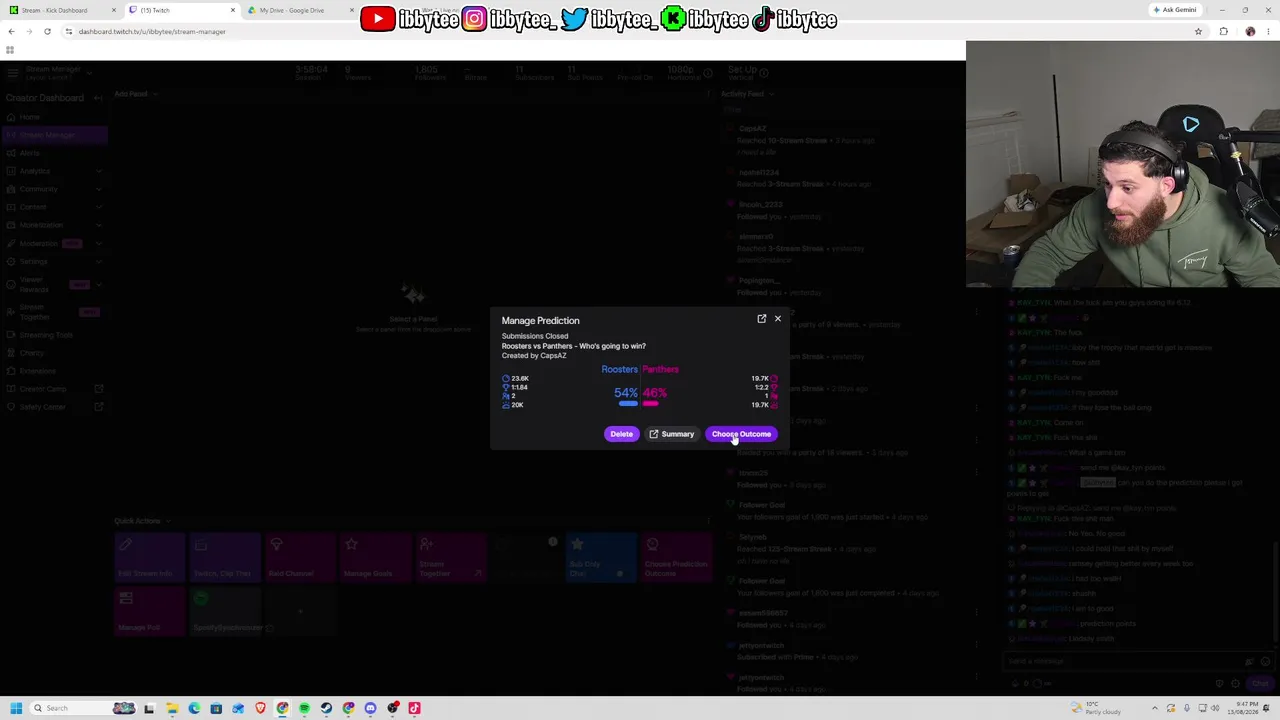
Task: Close the Twitch browser tab
Action: (x=233, y=10)
